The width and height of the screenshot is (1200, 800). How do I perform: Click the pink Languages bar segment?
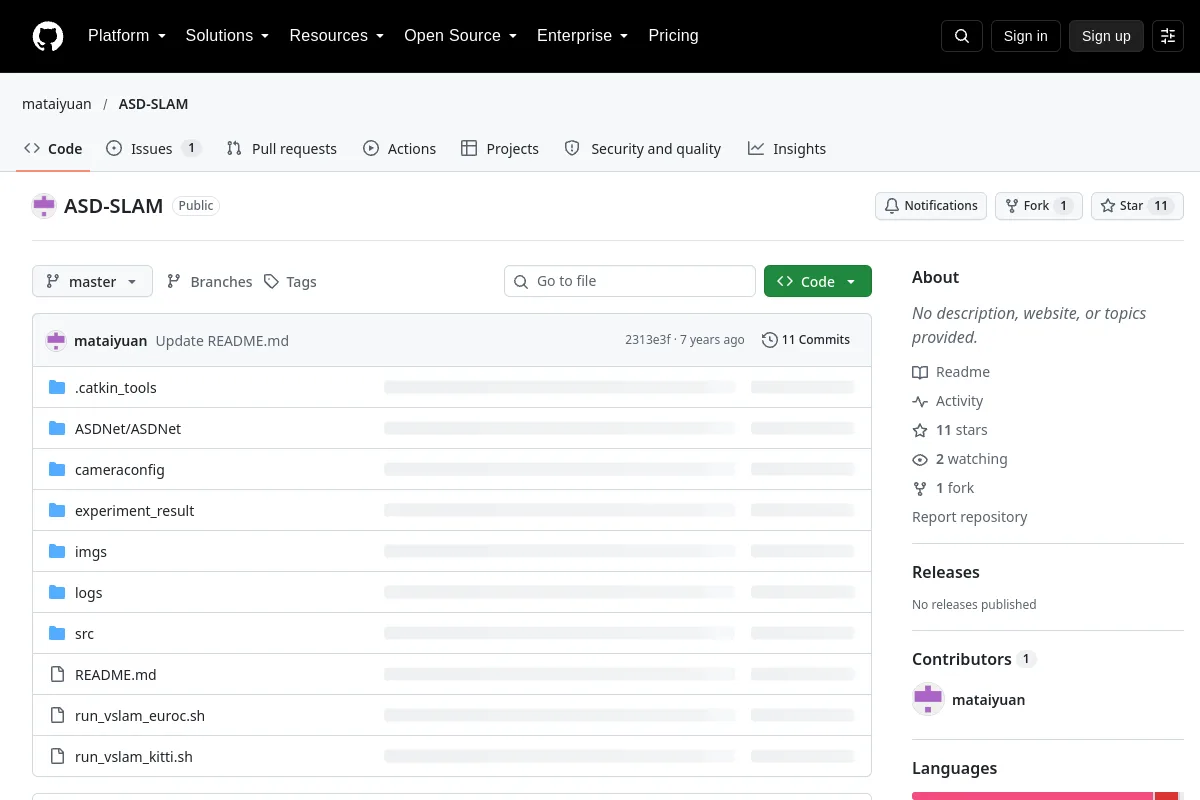[x=1033, y=796]
